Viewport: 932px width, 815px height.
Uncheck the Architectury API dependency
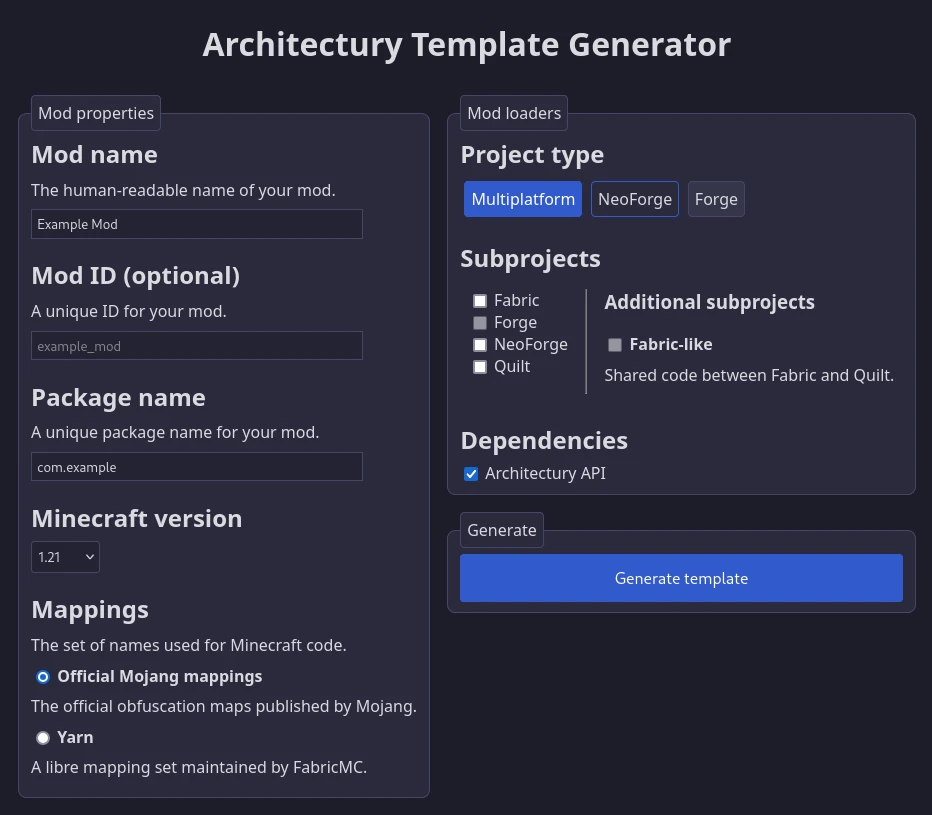pos(471,474)
